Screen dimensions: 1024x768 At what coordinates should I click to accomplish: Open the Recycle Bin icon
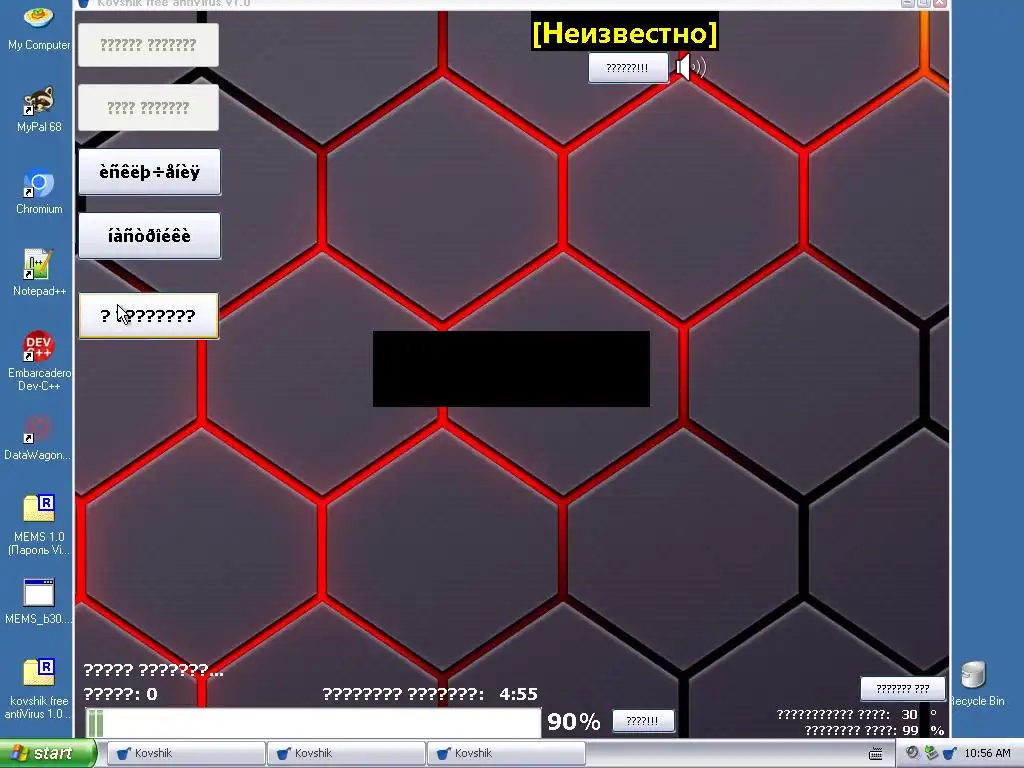click(976, 684)
